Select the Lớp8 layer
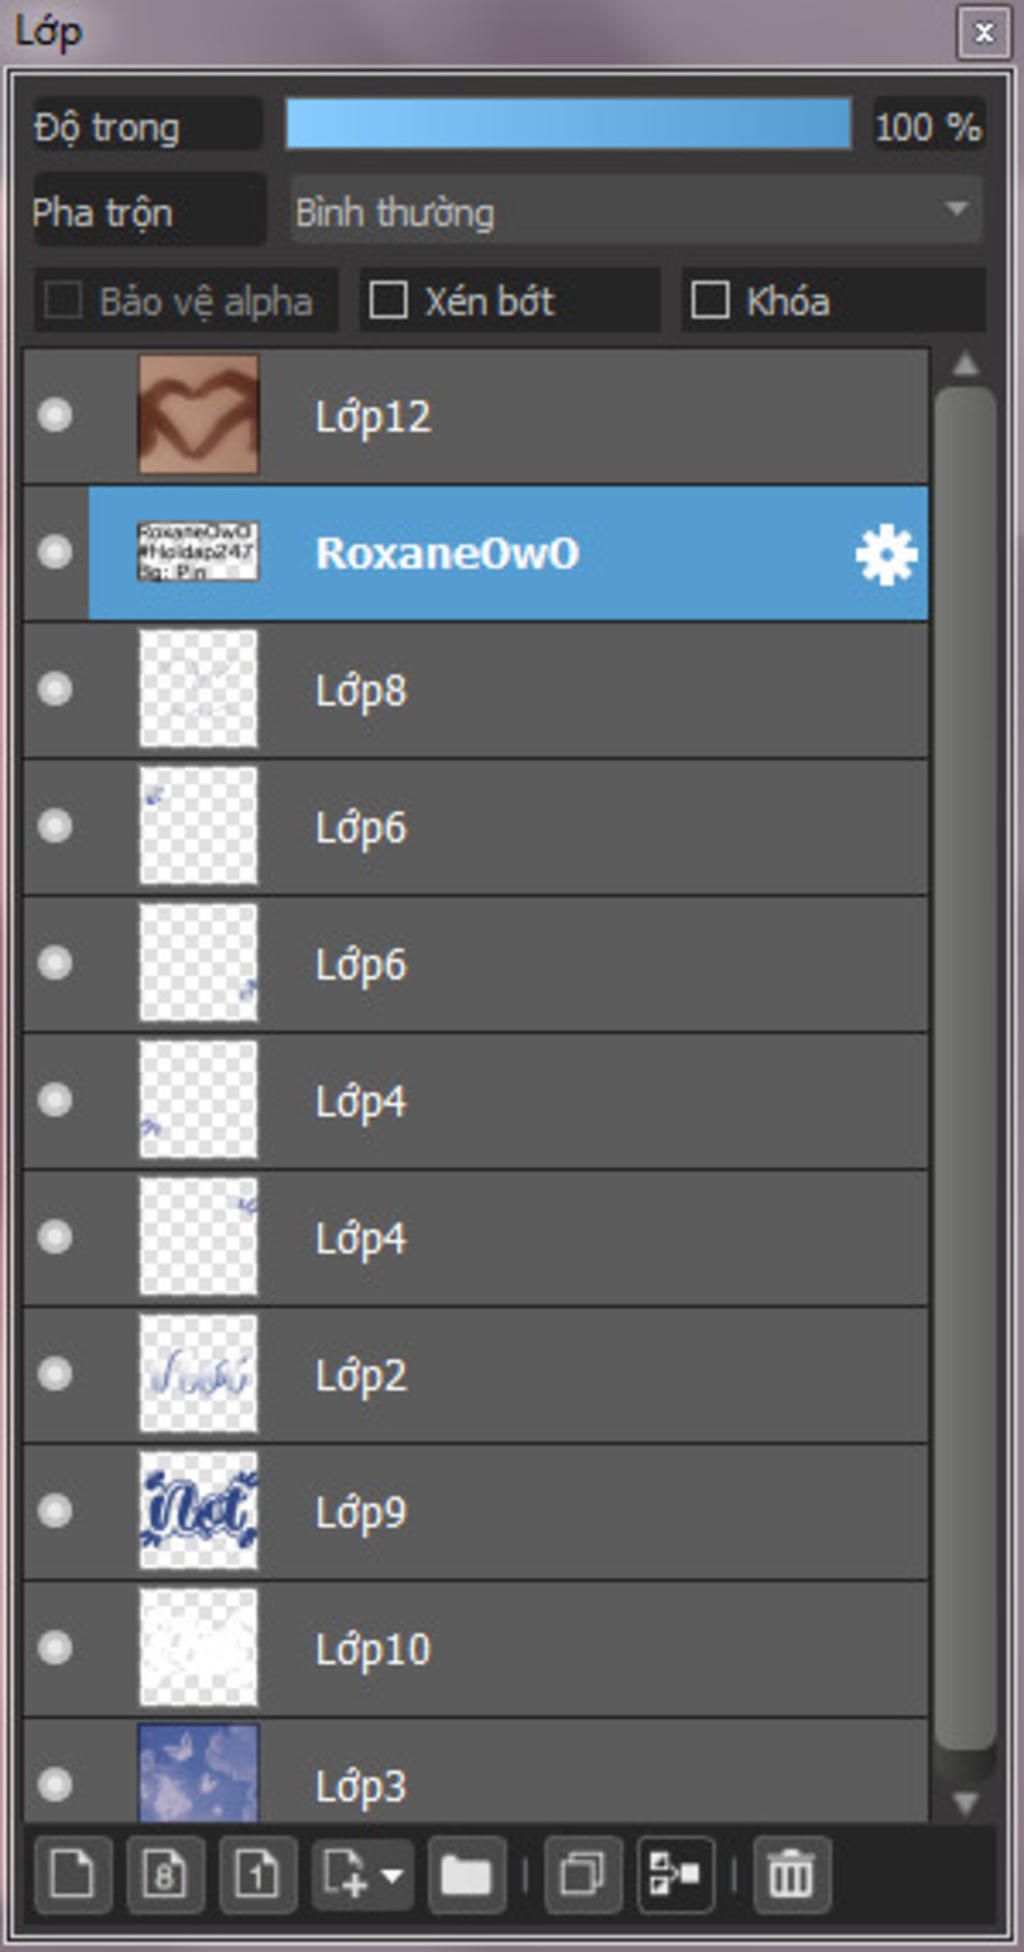Viewport: 1024px width, 1952px height. pyautogui.click(x=476, y=689)
